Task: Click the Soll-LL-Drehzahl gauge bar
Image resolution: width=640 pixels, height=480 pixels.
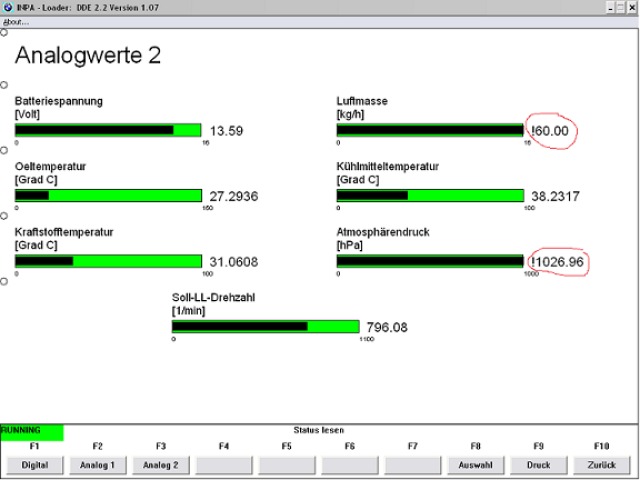Action: pos(265,327)
